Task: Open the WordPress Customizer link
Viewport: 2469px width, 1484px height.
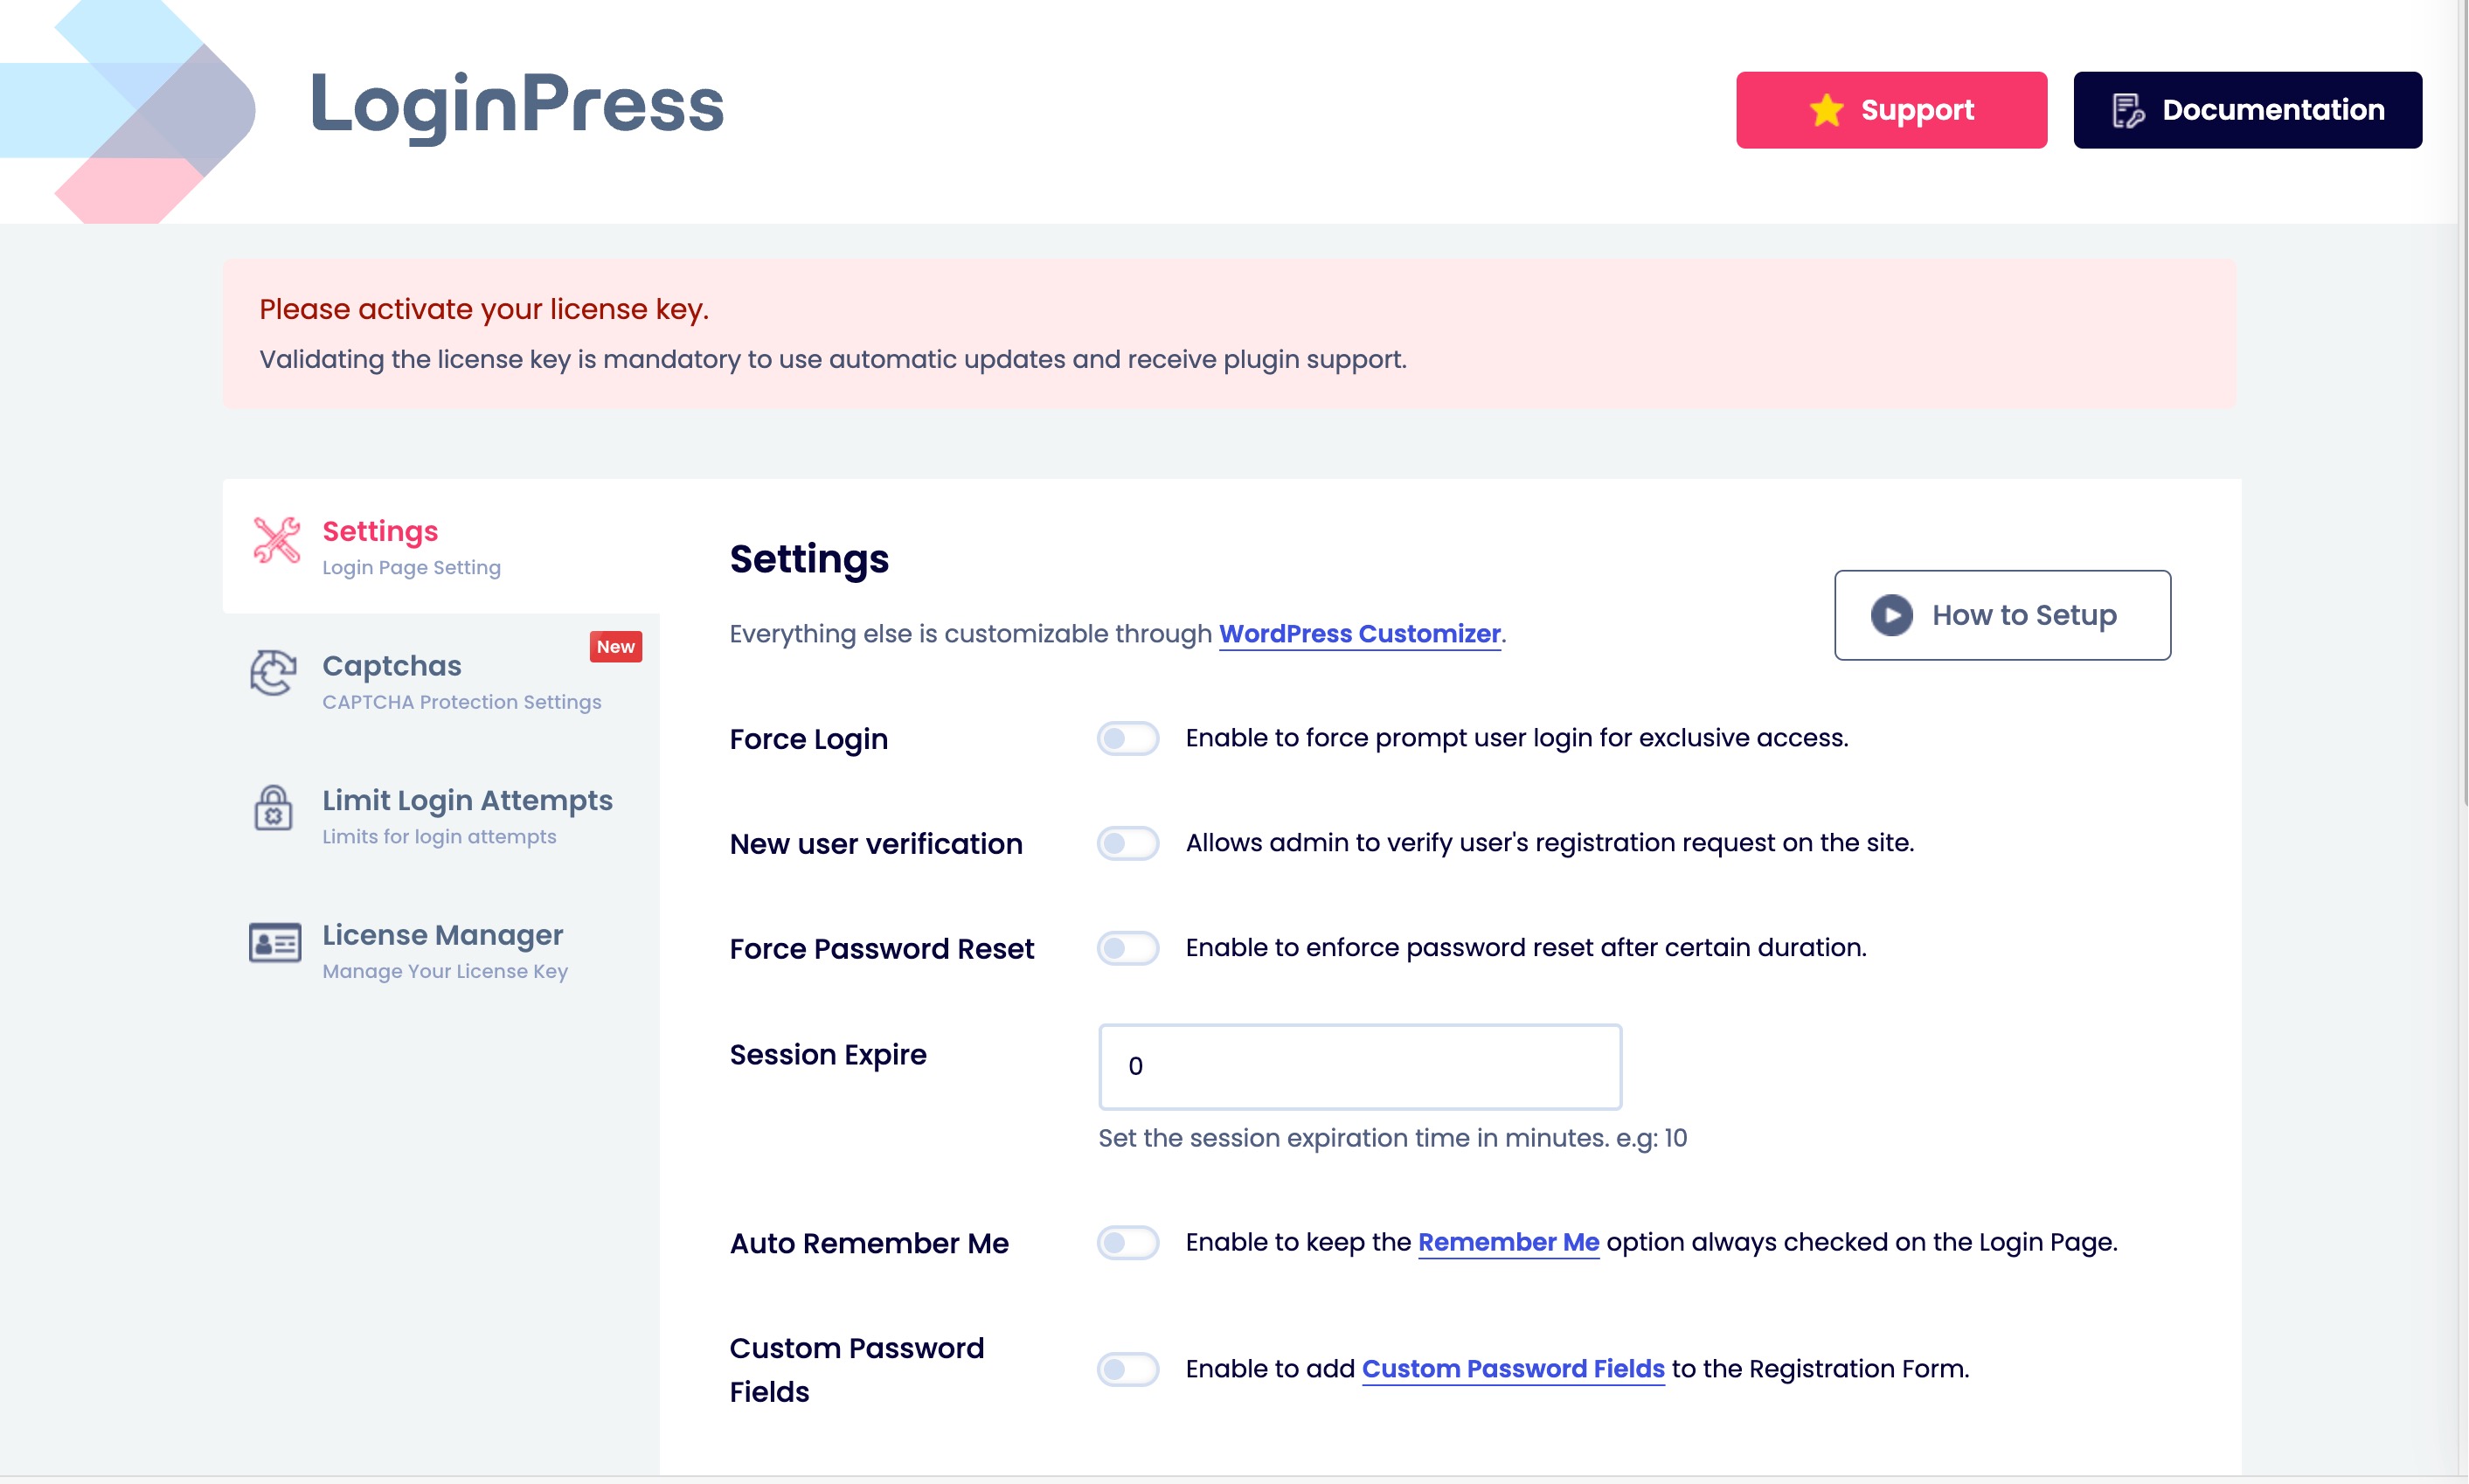Action: pos(1359,634)
